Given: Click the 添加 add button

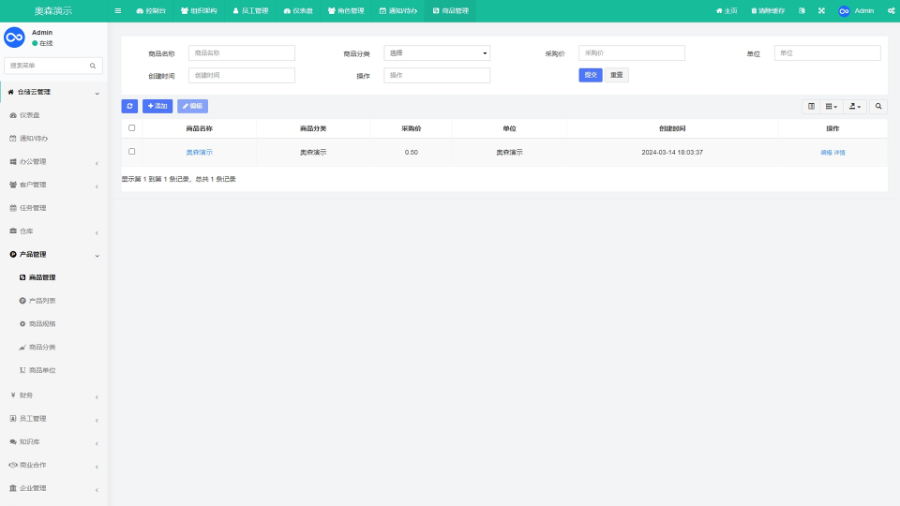Looking at the screenshot, I should coord(158,106).
